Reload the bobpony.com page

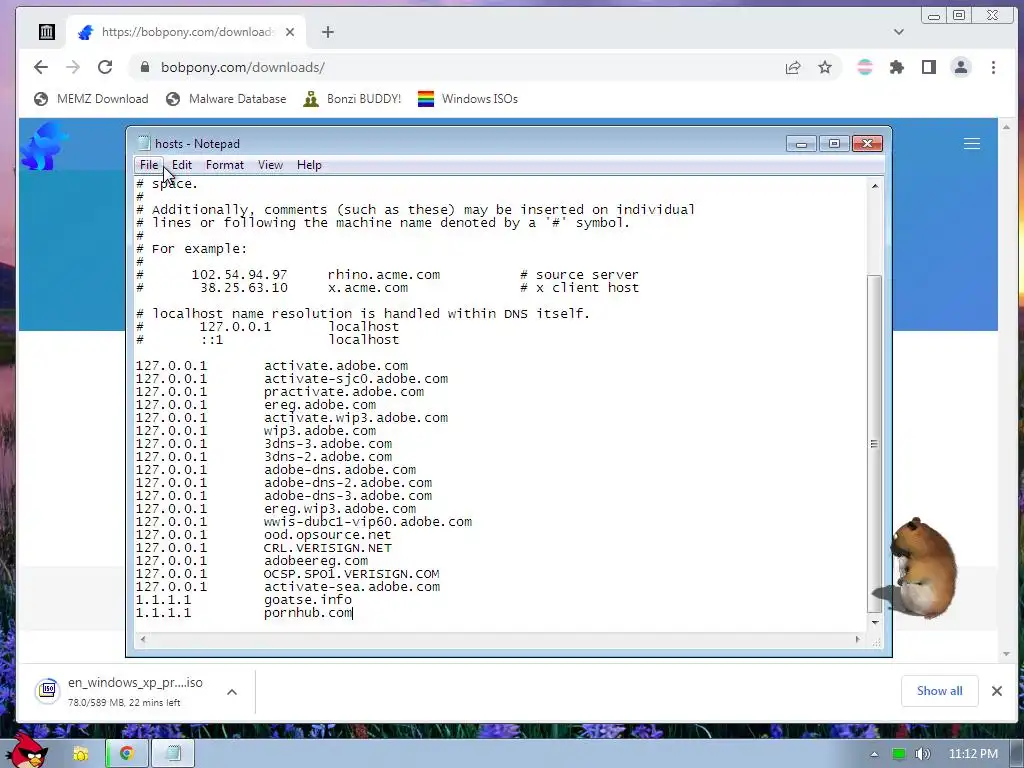click(105, 67)
